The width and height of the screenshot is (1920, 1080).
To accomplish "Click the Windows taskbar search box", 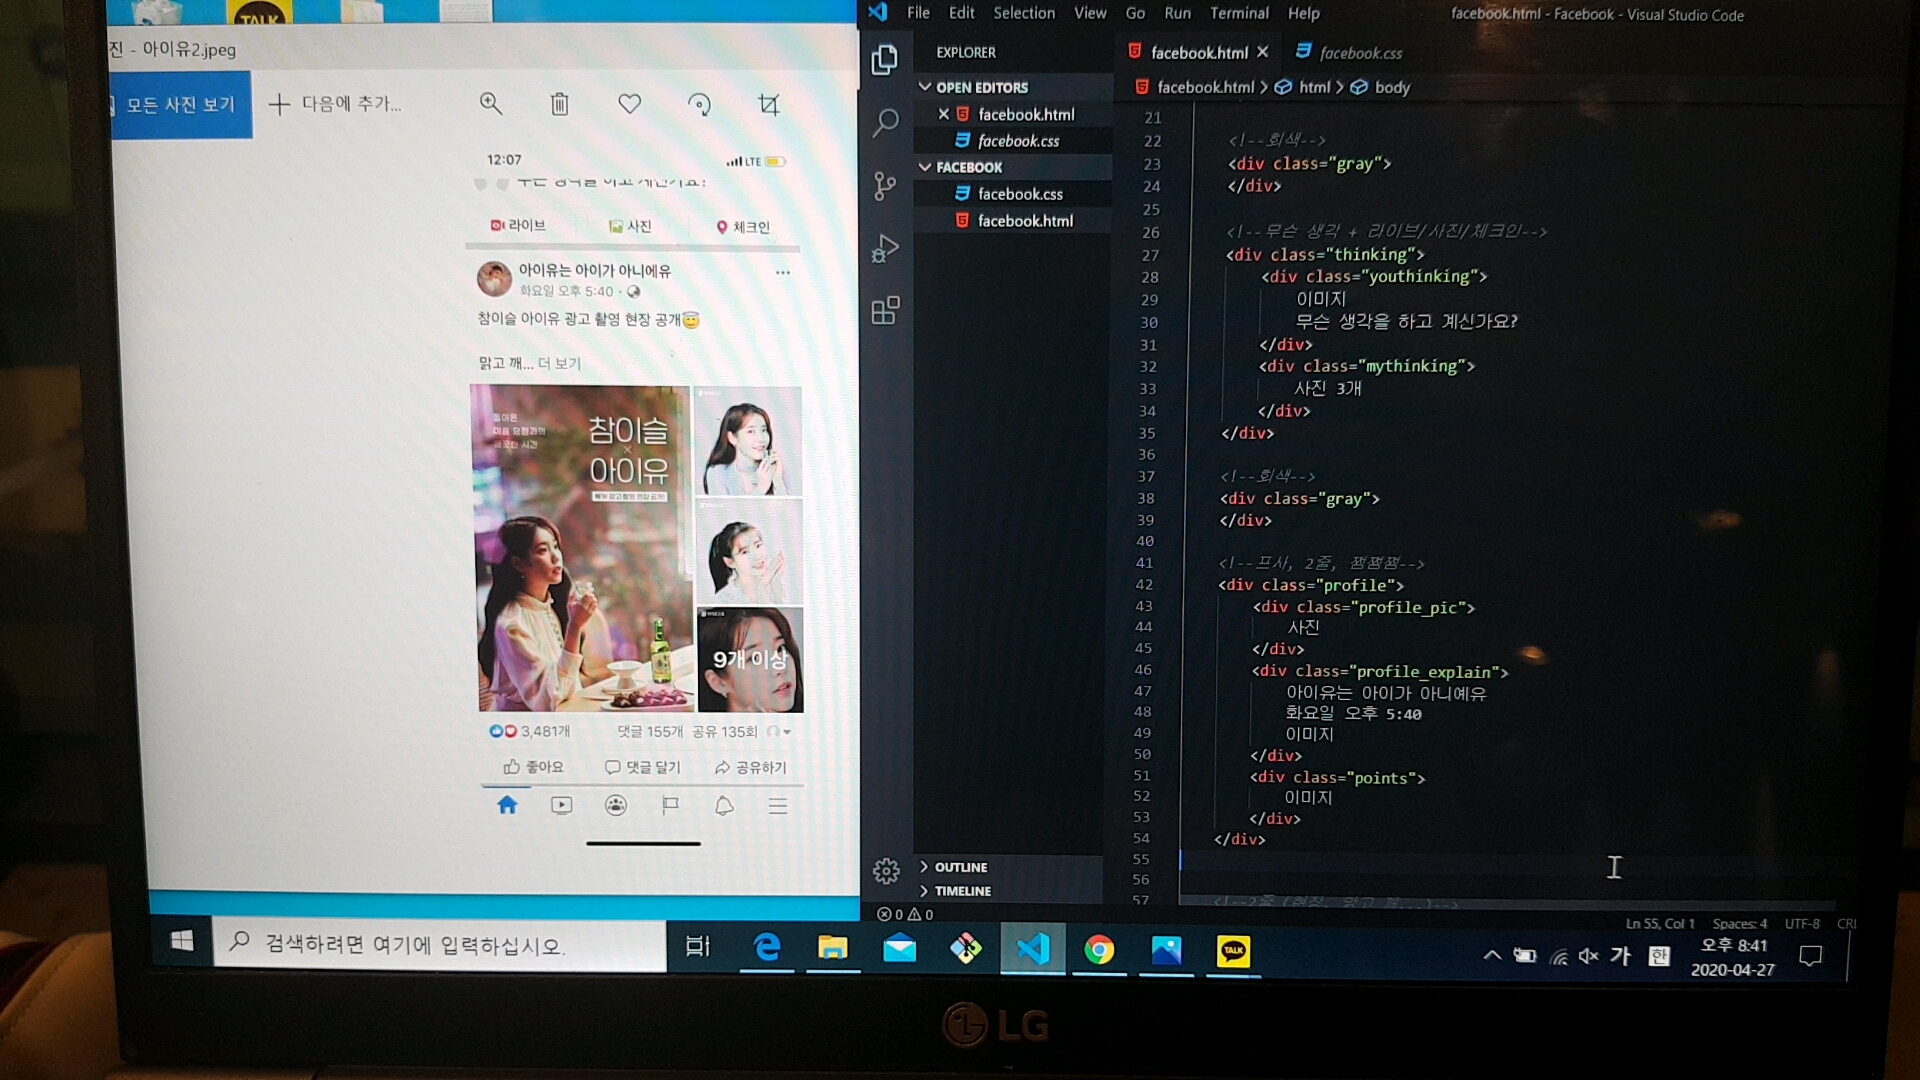I will click(x=439, y=945).
